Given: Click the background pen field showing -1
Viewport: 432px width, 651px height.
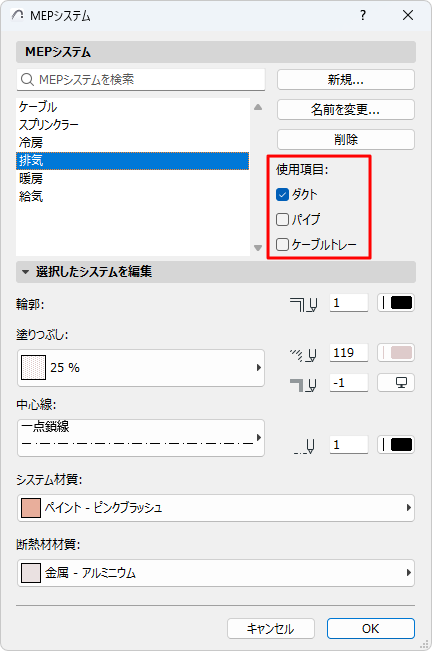Looking at the screenshot, I should [349, 382].
